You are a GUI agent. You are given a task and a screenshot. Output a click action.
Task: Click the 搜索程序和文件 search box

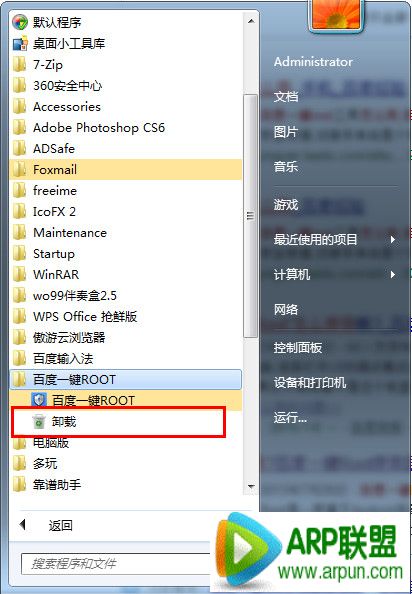coord(115,564)
